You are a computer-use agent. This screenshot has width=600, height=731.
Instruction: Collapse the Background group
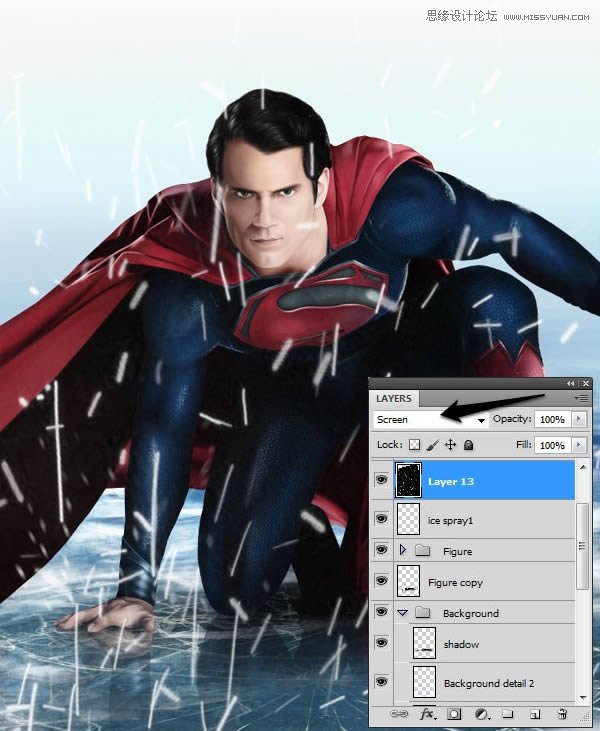[x=403, y=613]
